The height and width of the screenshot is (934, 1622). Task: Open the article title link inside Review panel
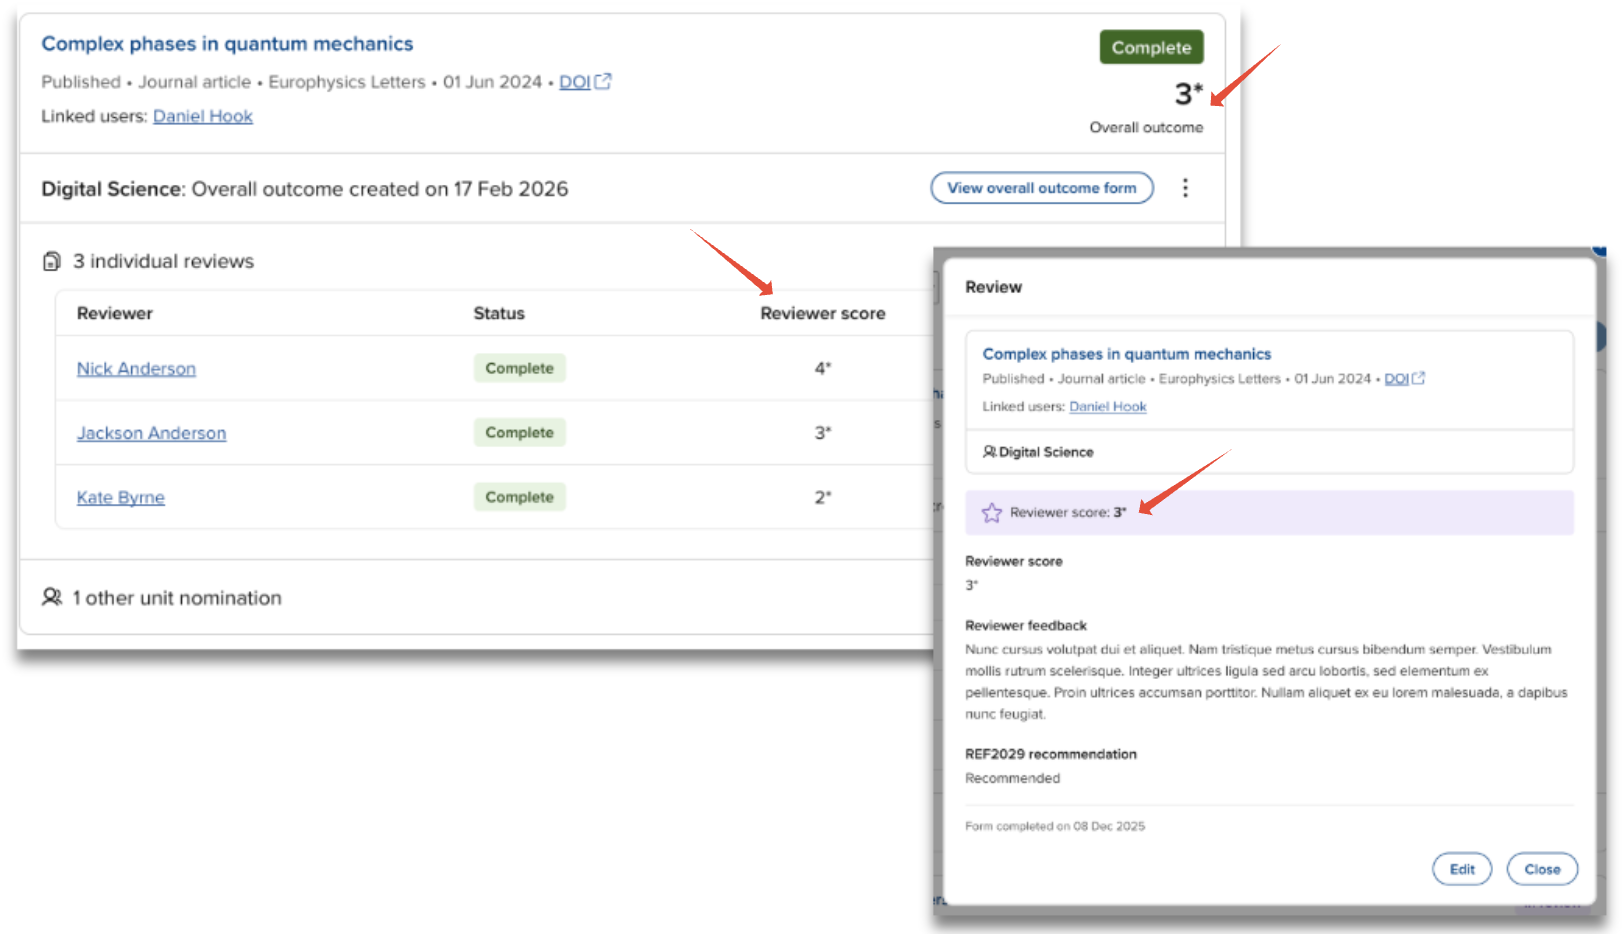coord(1126,354)
